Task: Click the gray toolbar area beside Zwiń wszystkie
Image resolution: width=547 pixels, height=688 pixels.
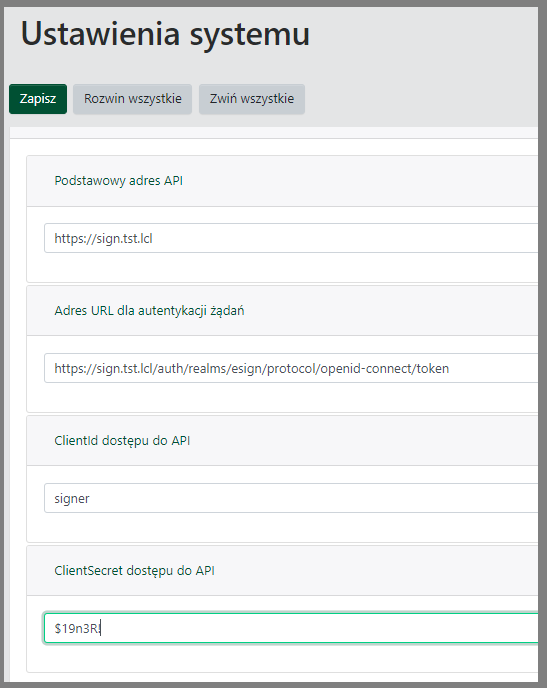Action: (x=421, y=99)
